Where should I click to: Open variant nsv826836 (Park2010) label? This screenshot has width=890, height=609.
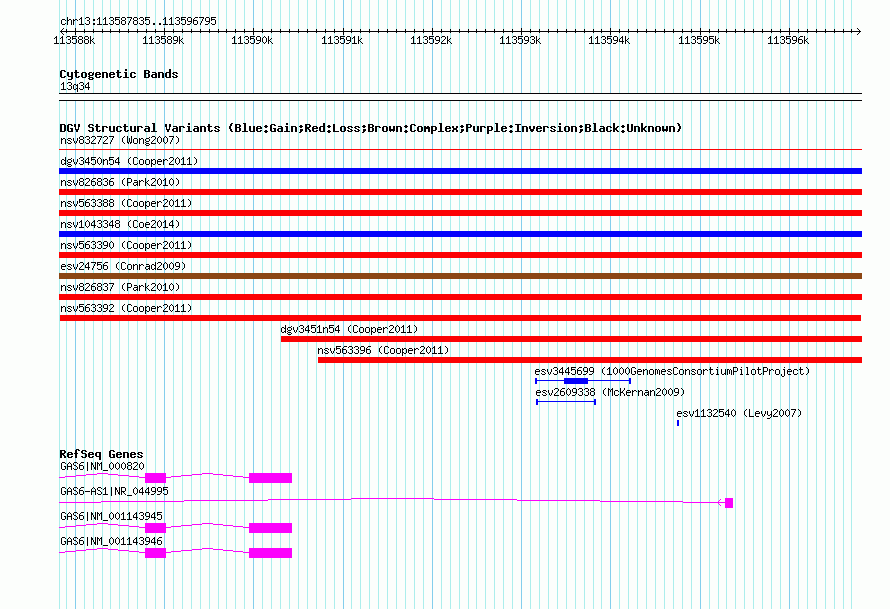(120, 182)
